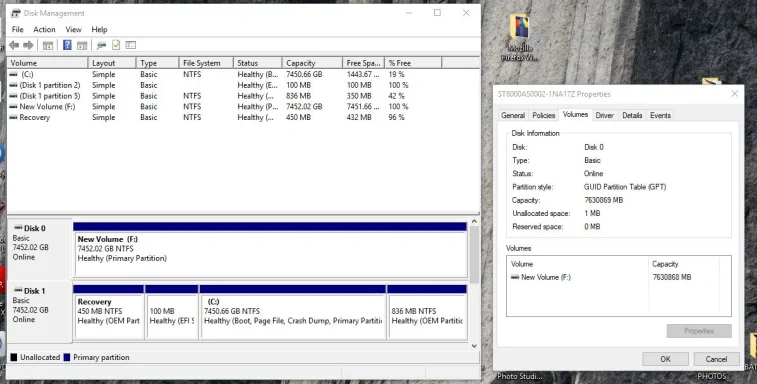757x384 pixels.
Task: Click the Disk 0 drive icon in graphical view
Action: [x=18, y=228]
